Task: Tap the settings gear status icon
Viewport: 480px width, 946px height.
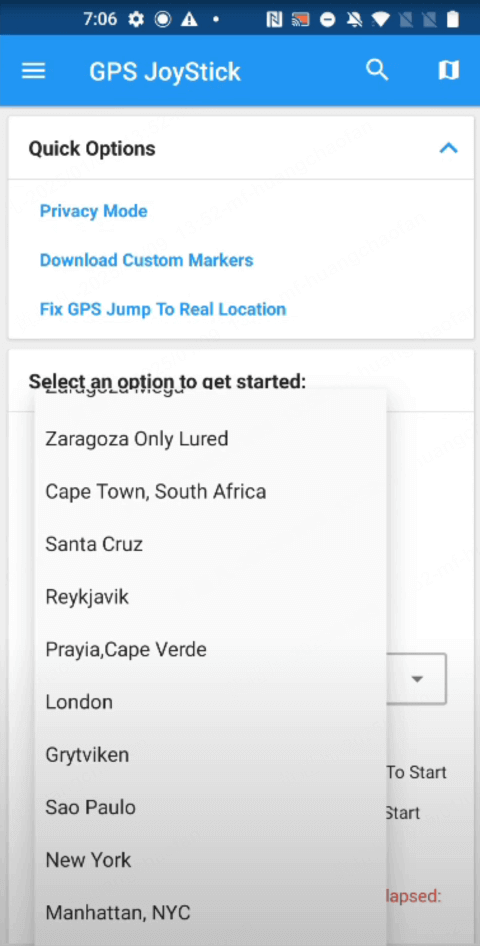Action: pyautogui.click(x=137, y=19)
